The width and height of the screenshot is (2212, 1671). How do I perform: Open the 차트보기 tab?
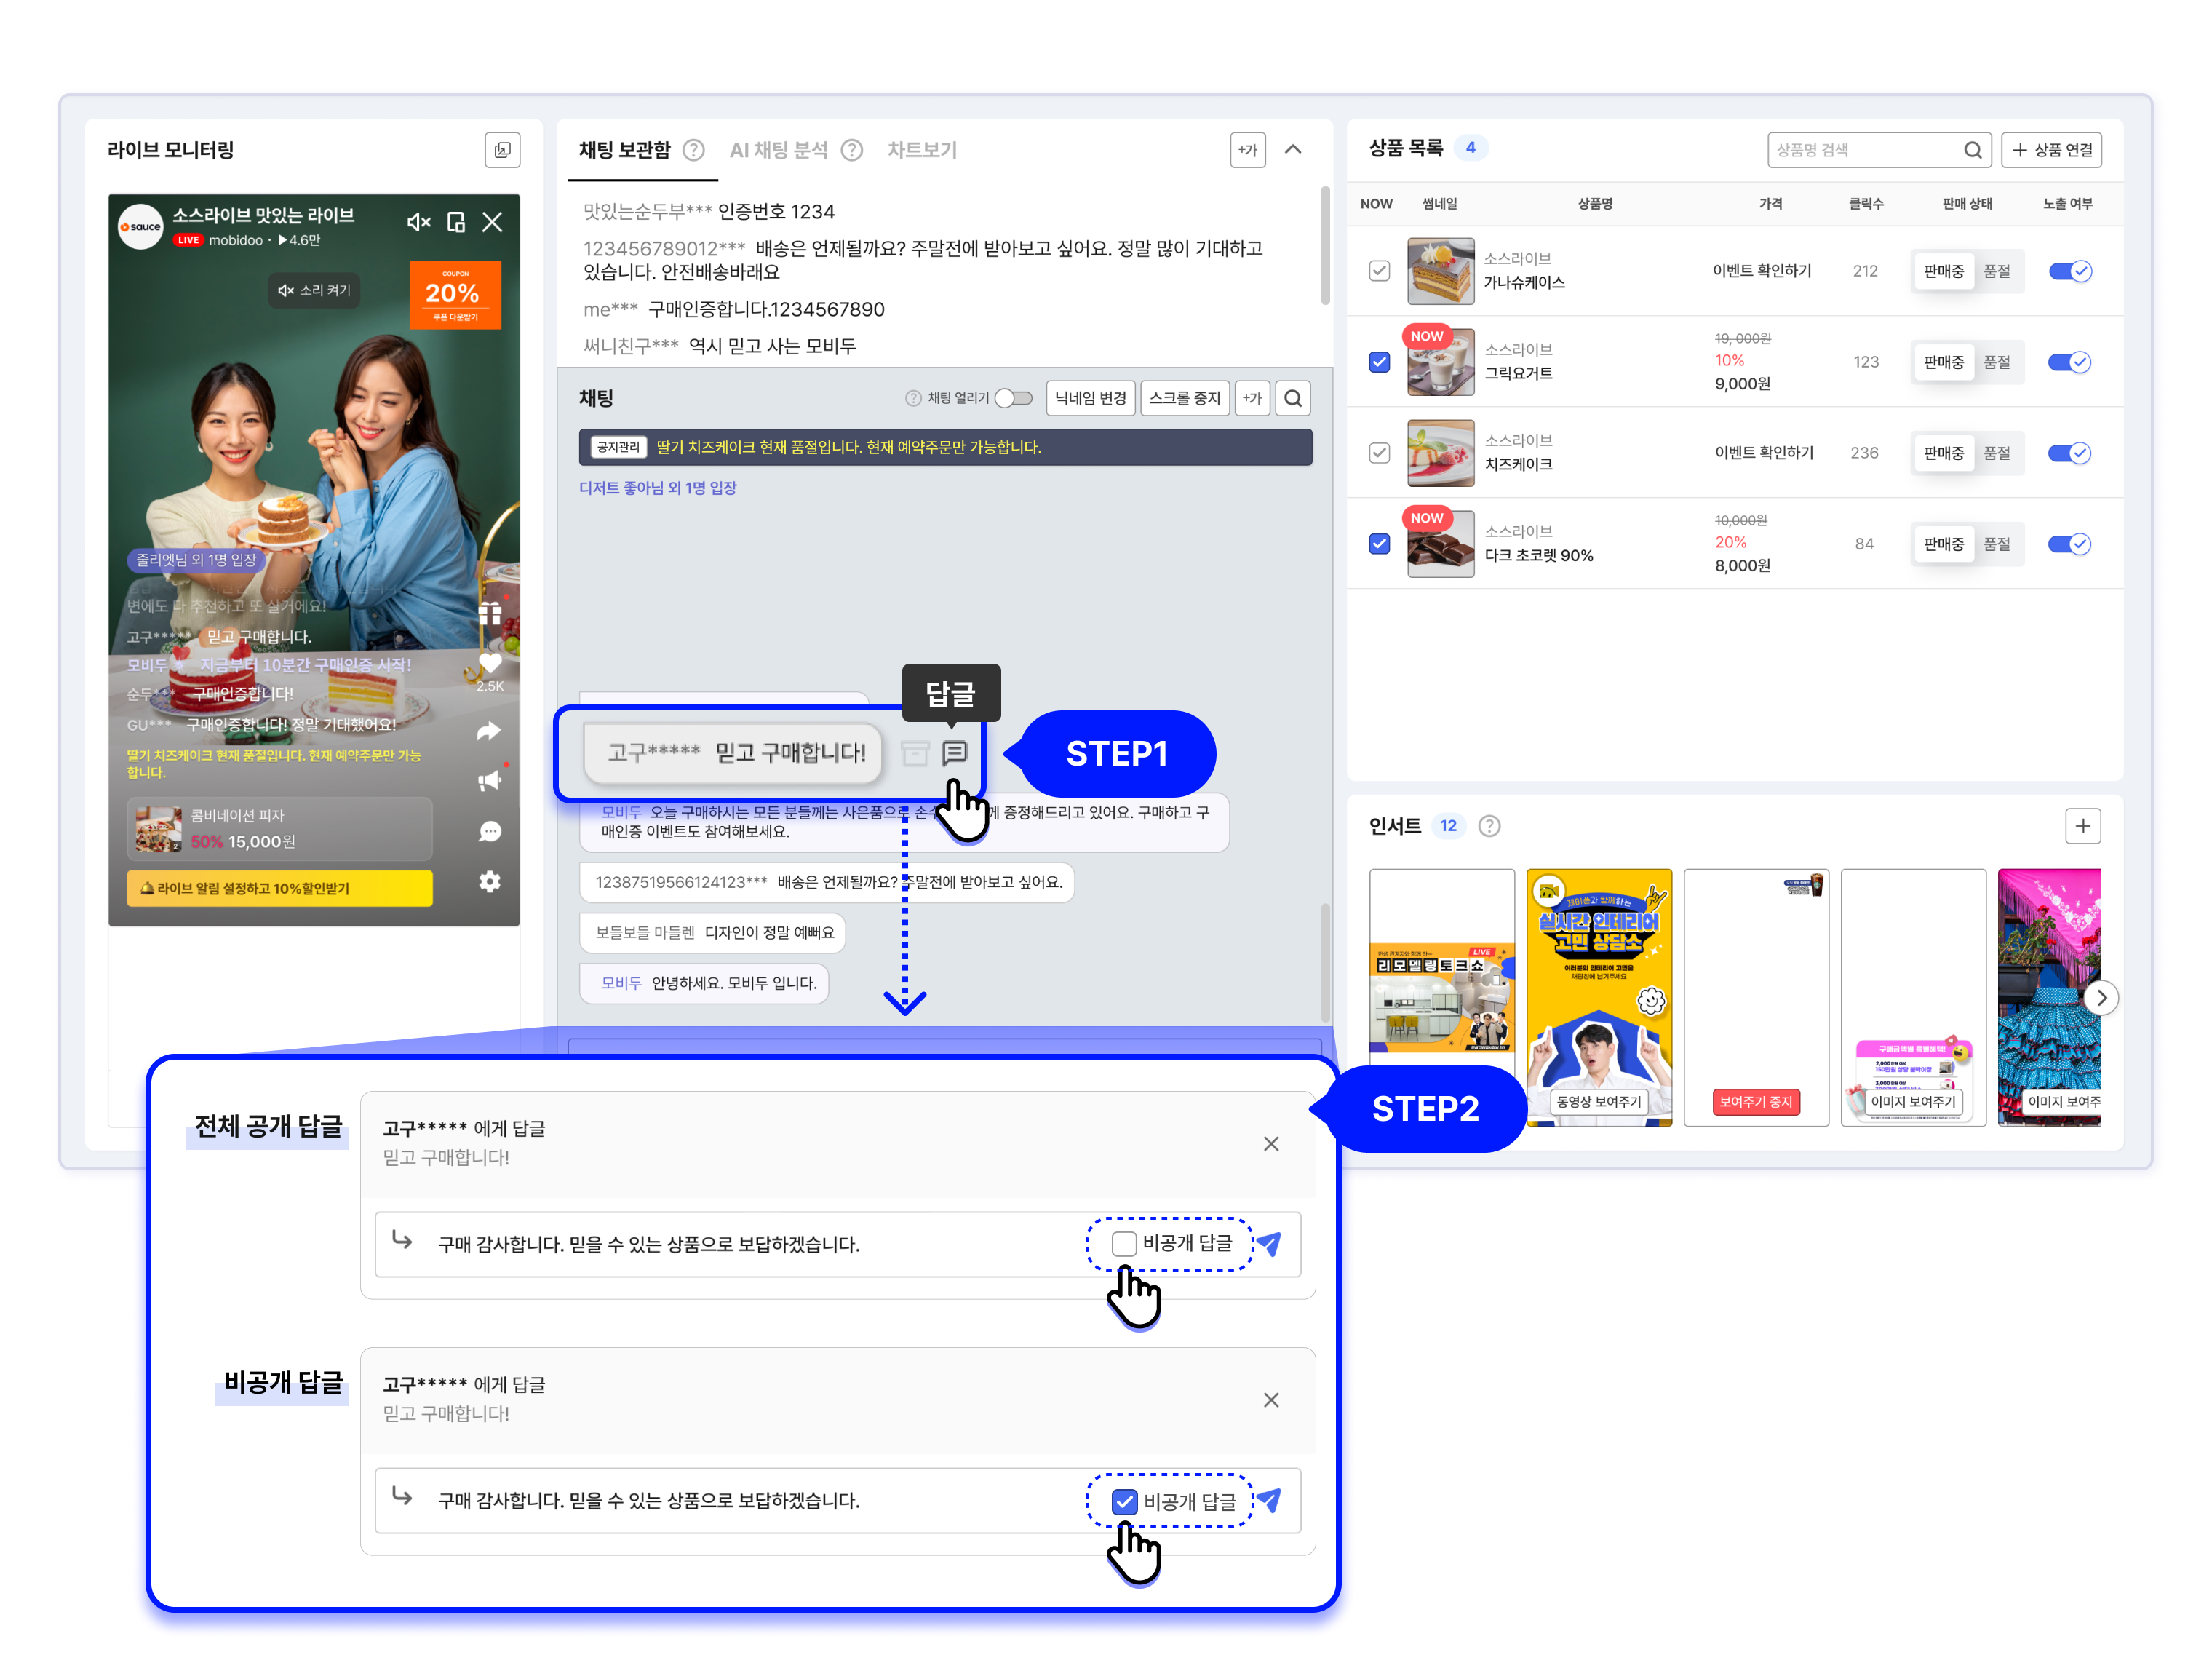921,150
